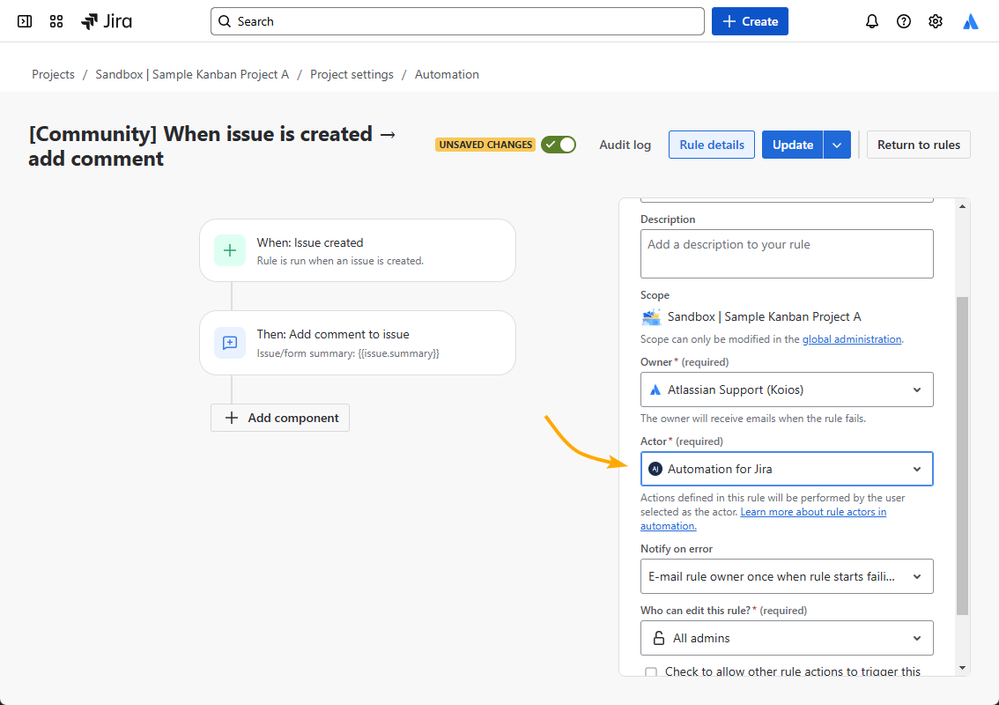
Task: Open the notifications bell
Action: click(x=872, y=22)
